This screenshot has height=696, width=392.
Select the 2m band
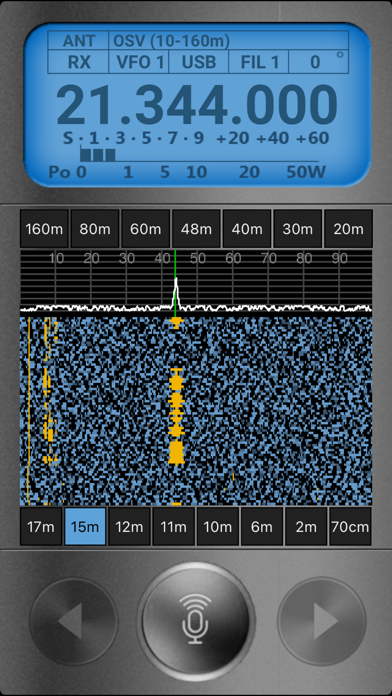(305, 527)
